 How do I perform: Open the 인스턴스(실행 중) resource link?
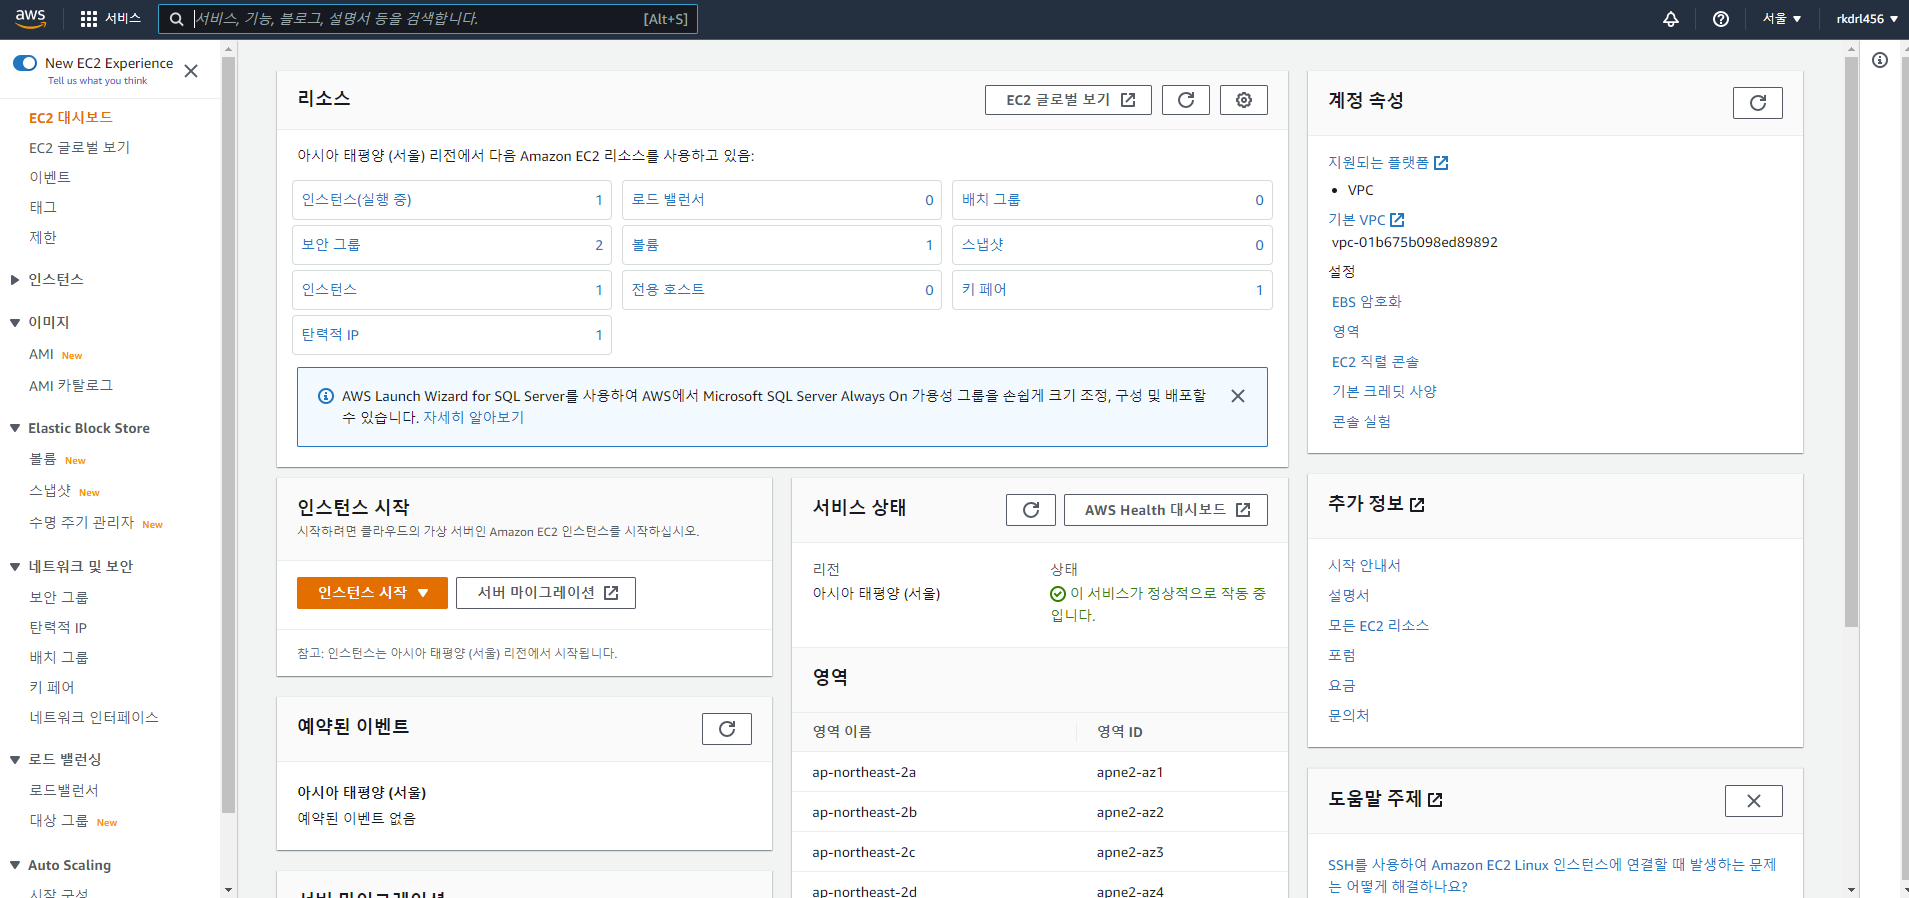click(x=357, y=200)
